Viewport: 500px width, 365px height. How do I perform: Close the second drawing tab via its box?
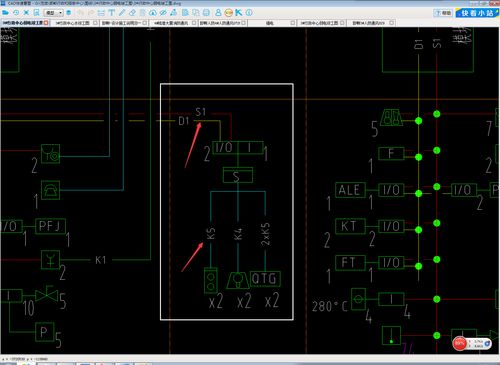click(x=95, y=23)
